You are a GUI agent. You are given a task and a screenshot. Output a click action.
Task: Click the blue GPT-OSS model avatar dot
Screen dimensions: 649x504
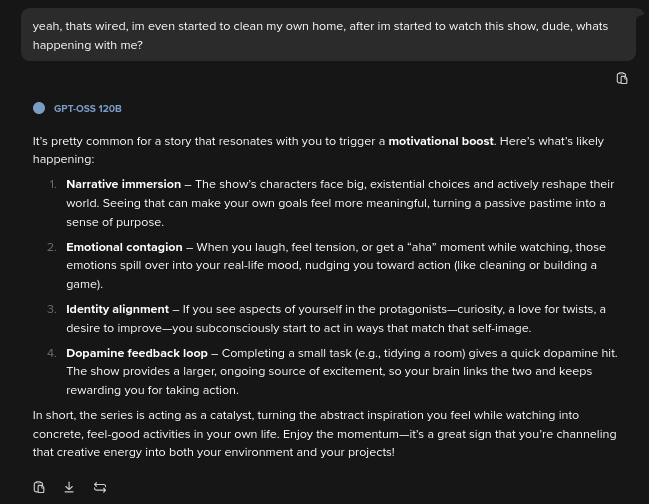click(x=39, y=108)
